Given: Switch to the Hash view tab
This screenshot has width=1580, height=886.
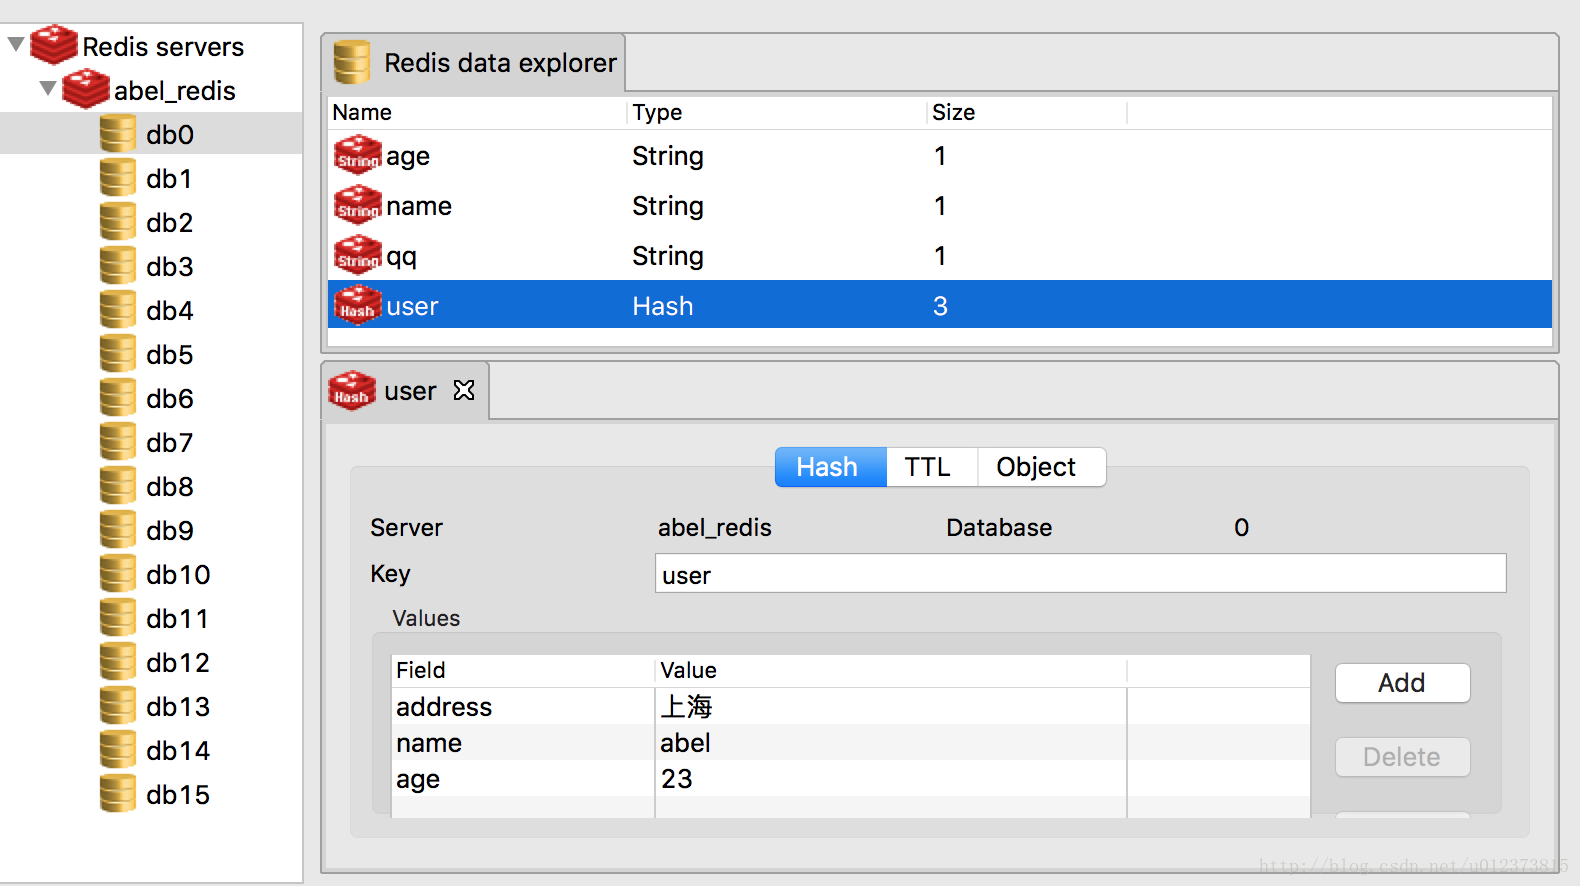Looking at the screenshot, I should pyautogui.click(x=831, y=467).
